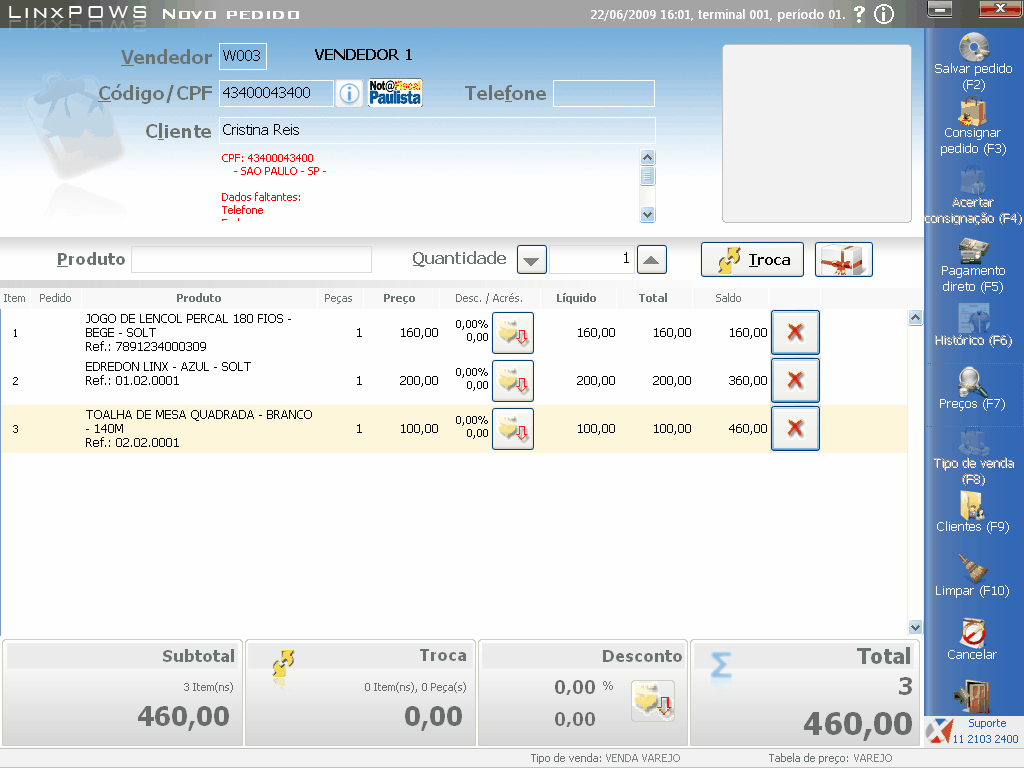Decrease quantity with down arrow
1024x768 pixels.
[x=532, y=260]
